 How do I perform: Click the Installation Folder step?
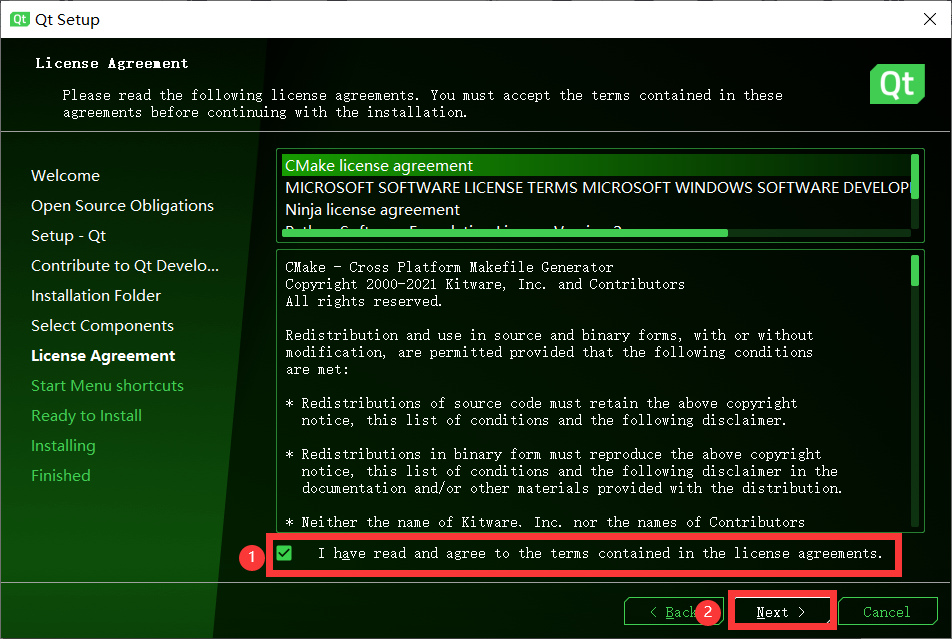(96, 296)
